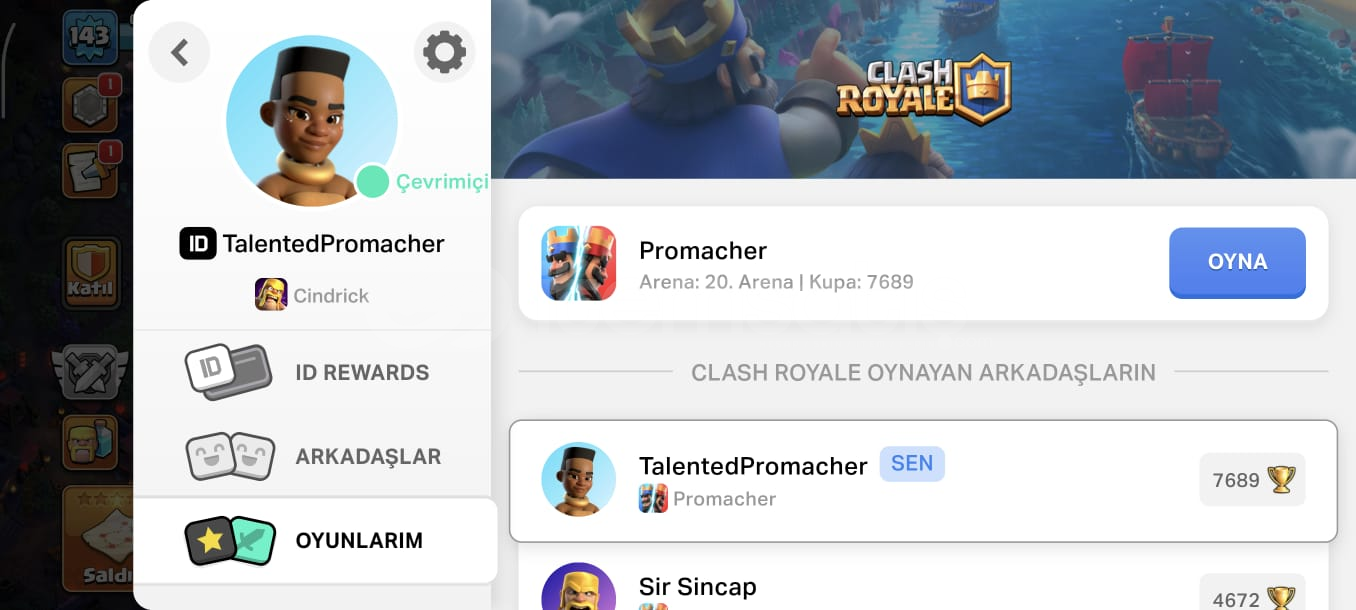
Task: Select the OYUNLARIM menu item
Action: [315, 540]
